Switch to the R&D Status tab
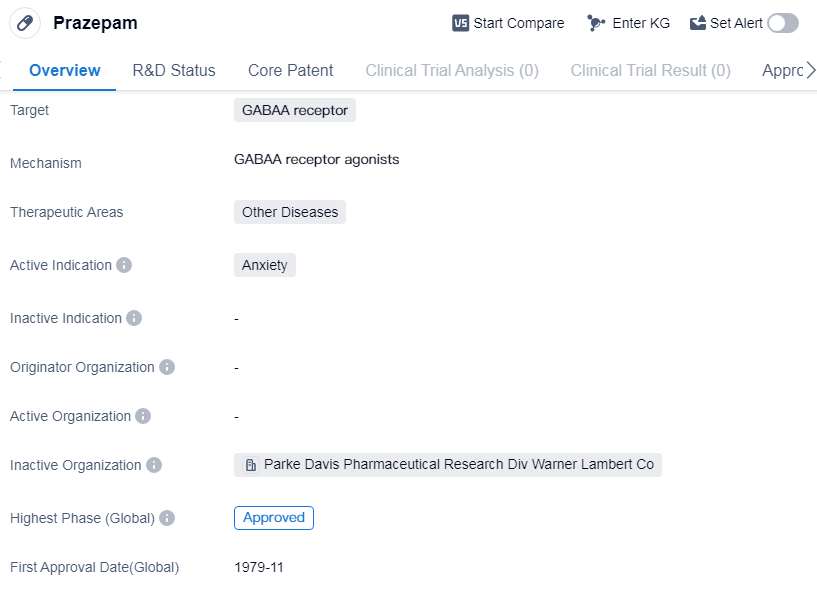 point(174,70)
